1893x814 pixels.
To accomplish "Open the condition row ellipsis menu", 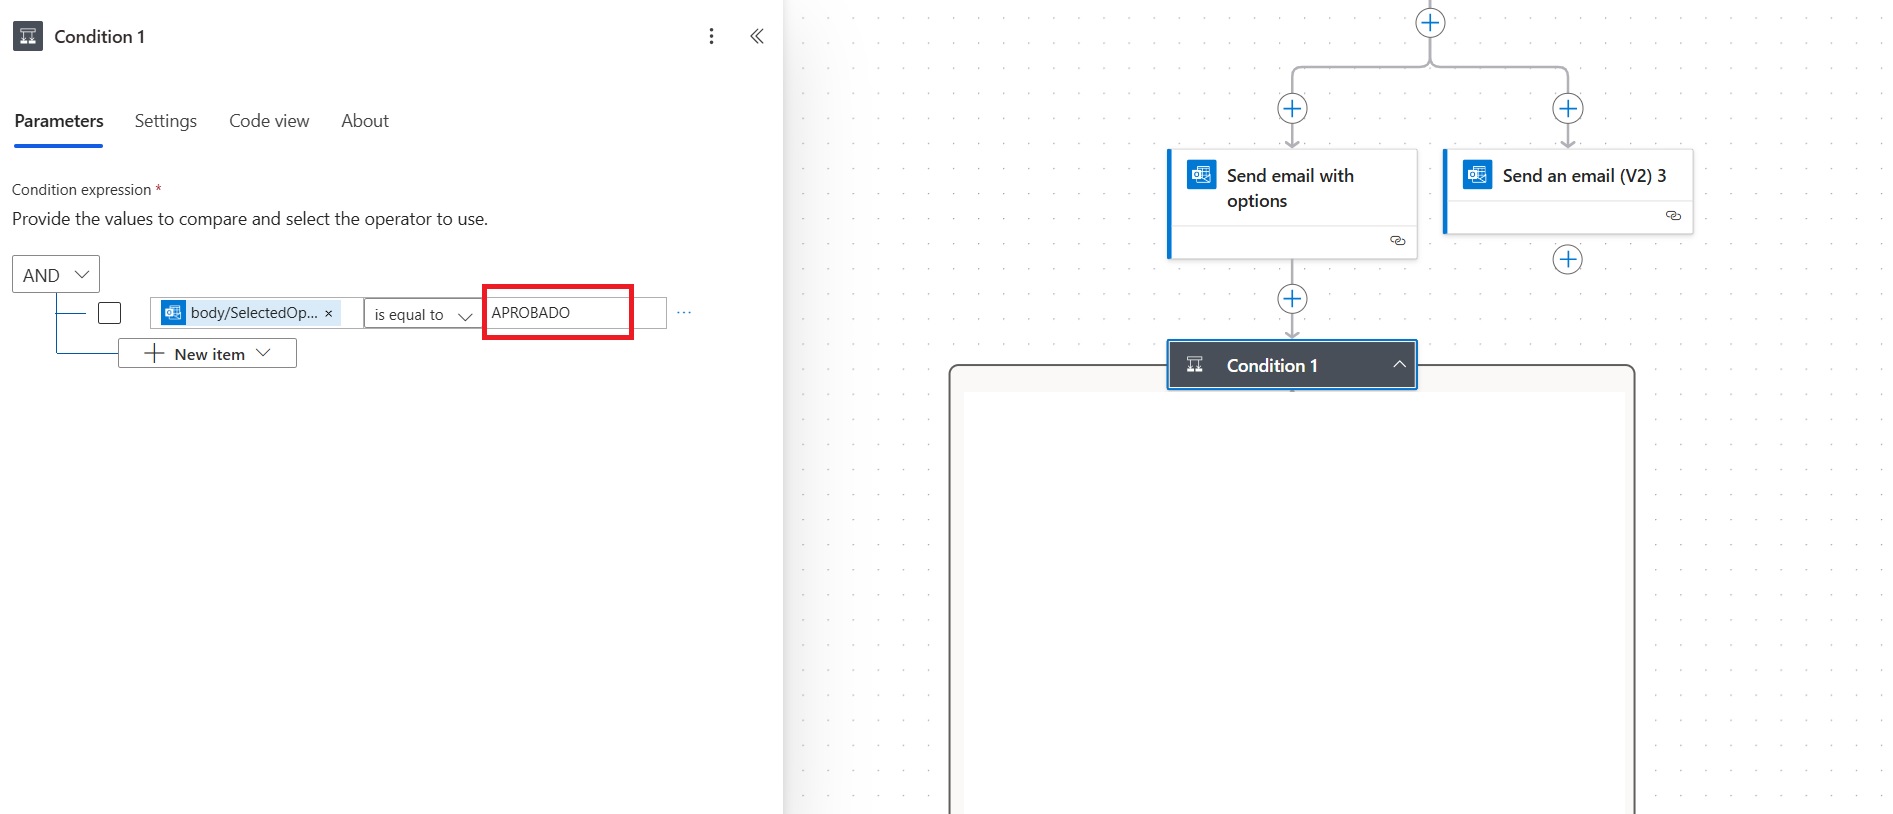I will [x=684, y=313].
